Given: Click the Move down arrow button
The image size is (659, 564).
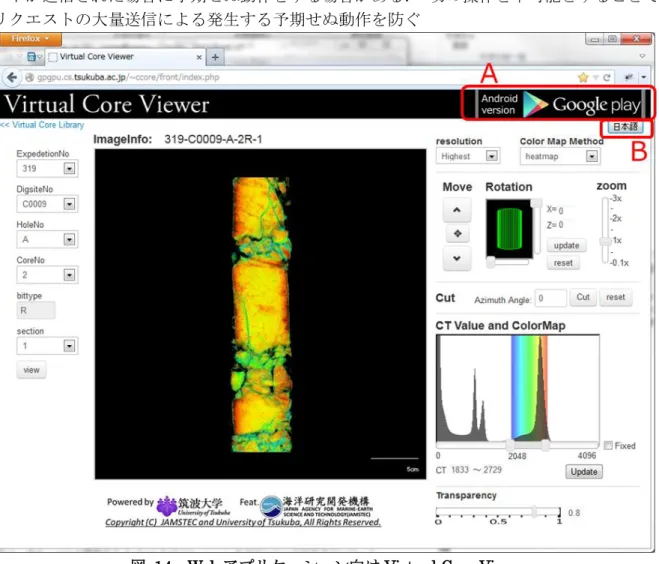Looking at the screenshot, I should point(457,258).
